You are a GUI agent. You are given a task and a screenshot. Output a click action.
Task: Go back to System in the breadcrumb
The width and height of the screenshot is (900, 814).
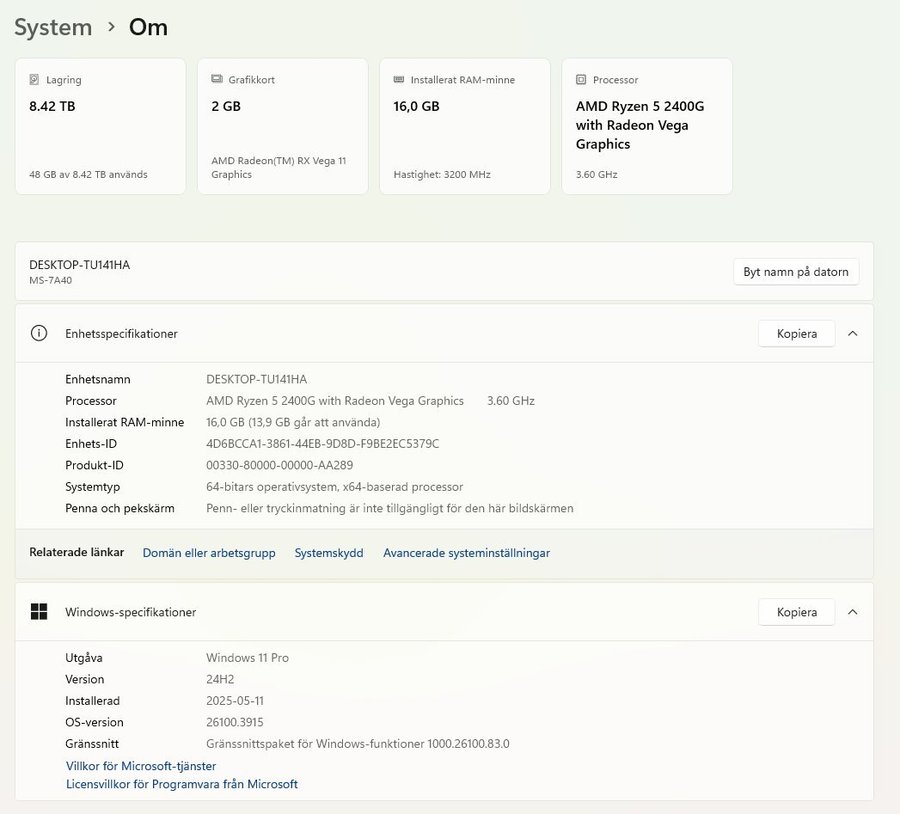click(53, 28)
